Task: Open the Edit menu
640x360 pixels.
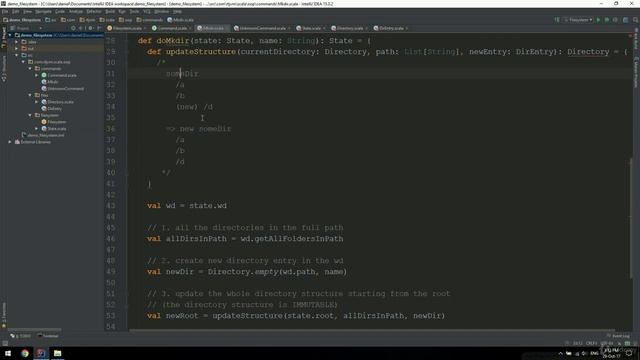Action: click(16, 11)
